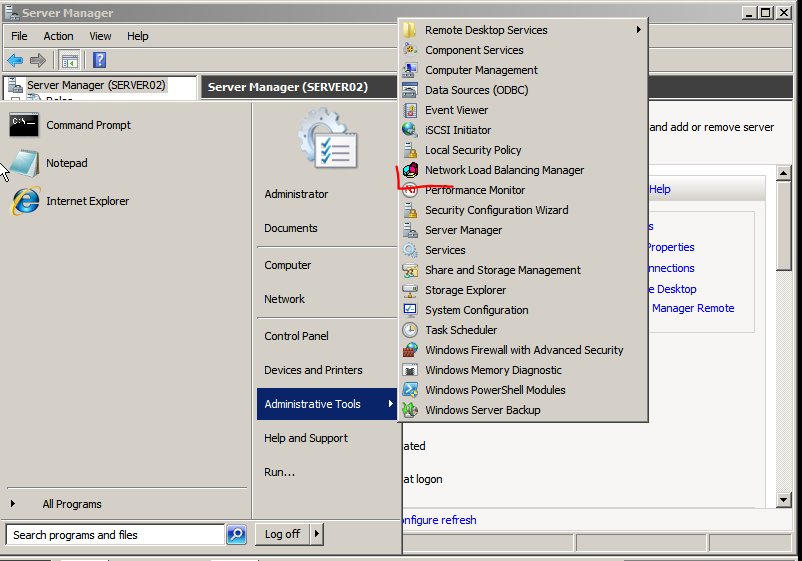Click the Manager Remote link
Screen dimensions: 802x561
693,308
